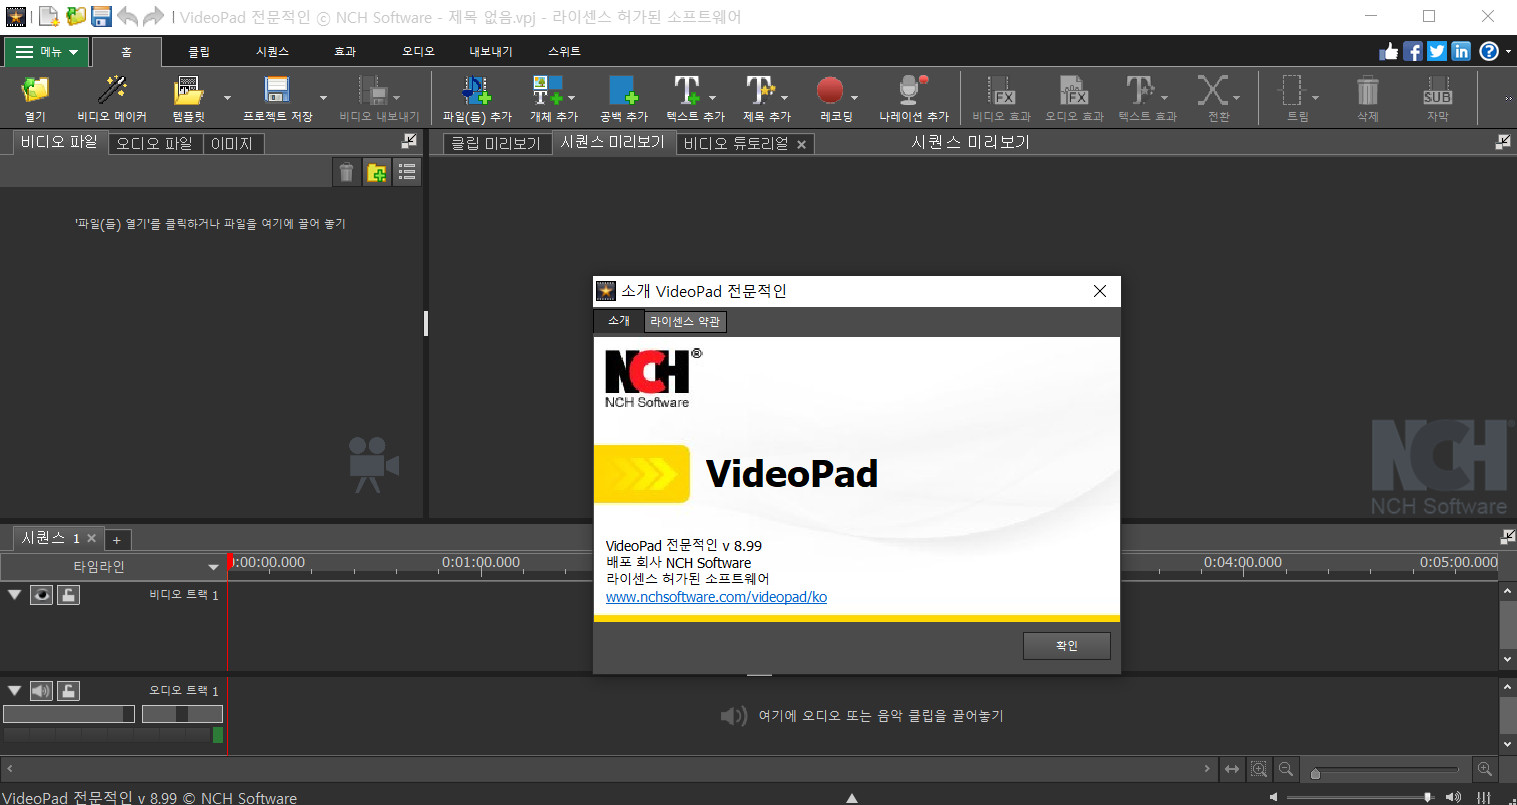Click the bin trash icon in media panel
This screenshot has width=1517, height=805.
pyautogui.click(x=346, y=173)
